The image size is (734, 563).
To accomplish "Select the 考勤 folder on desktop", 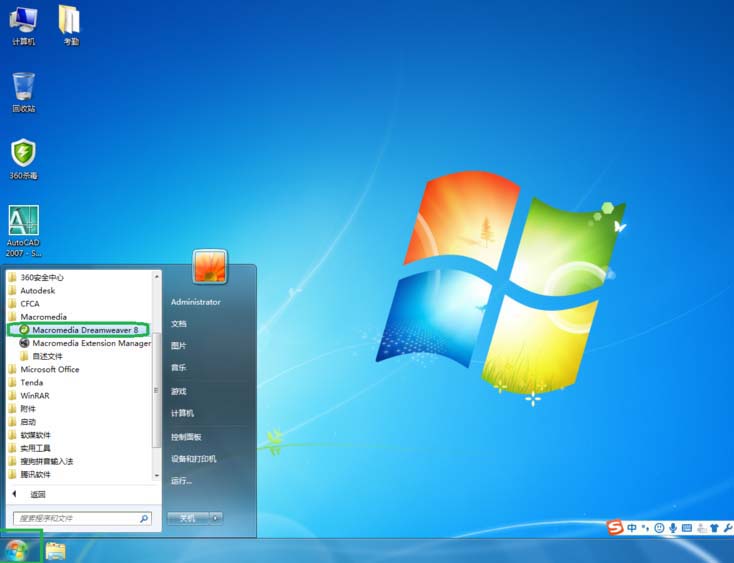I will click(70, 25).
